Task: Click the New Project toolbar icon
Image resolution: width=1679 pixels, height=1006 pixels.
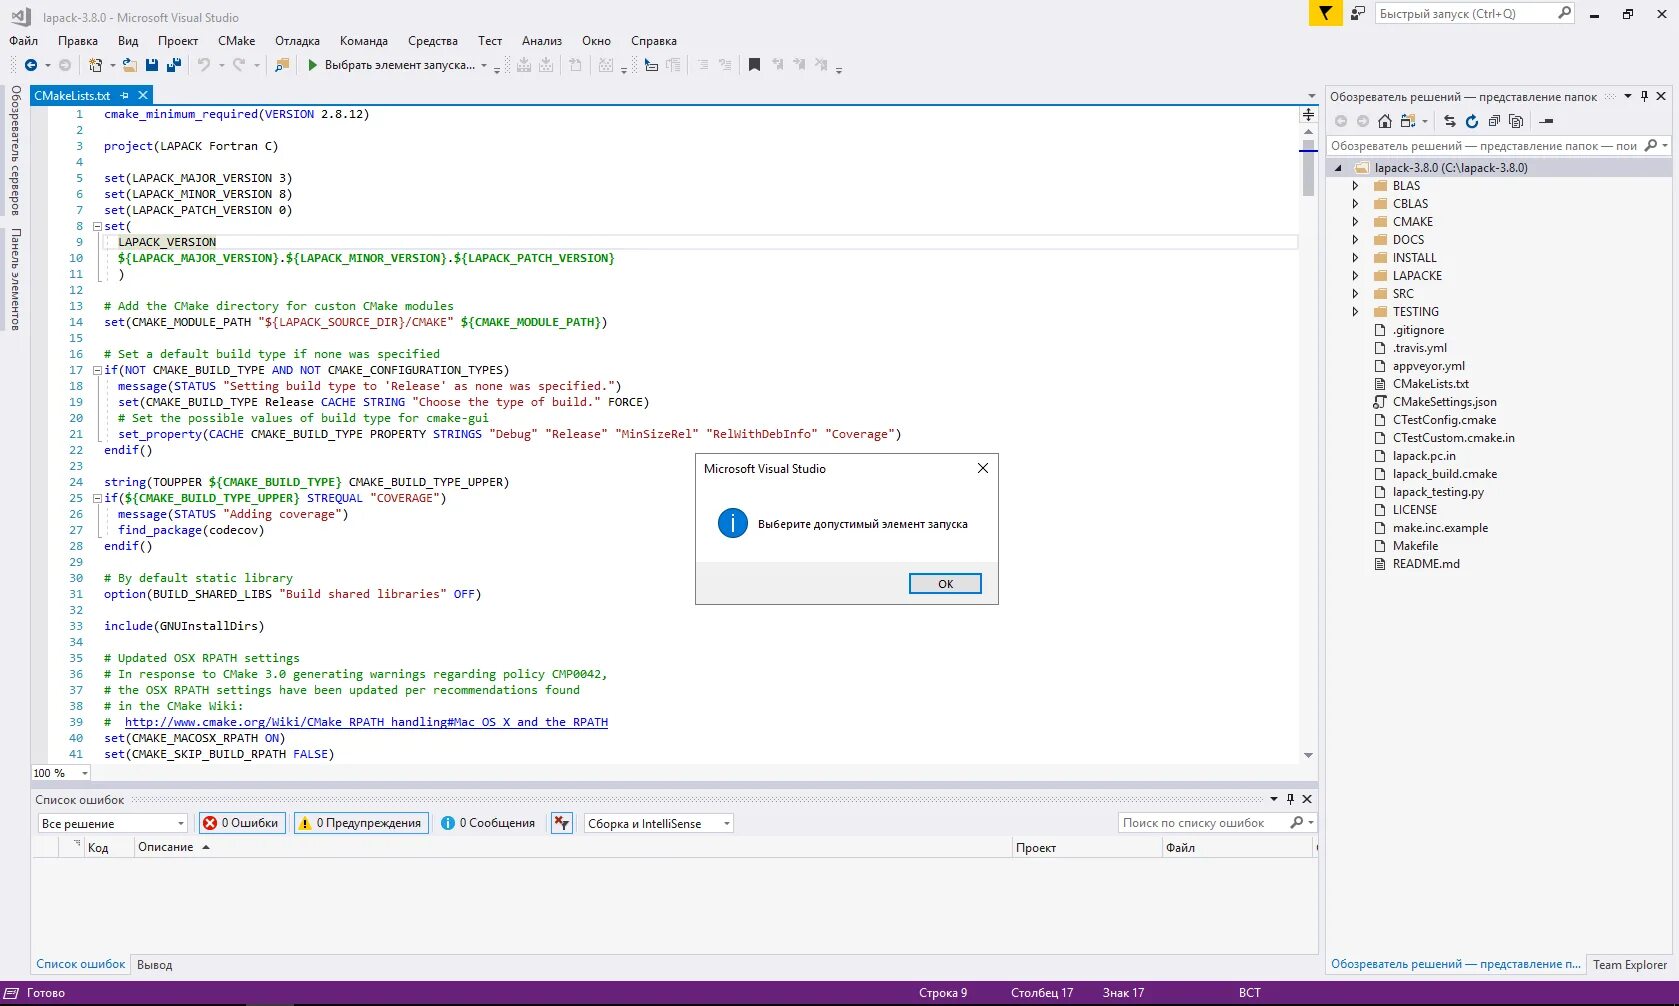Action: click(x=95, y=65)
